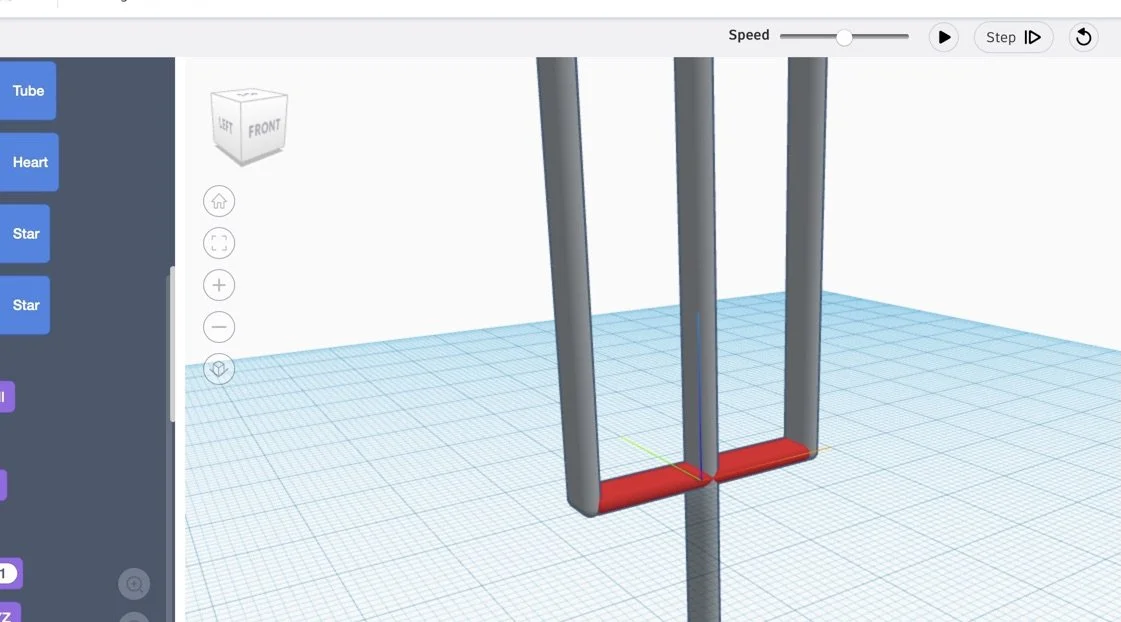1121x622 pixels.
Task: Play the codeblocks animation
Action: [x=944, y=37]
